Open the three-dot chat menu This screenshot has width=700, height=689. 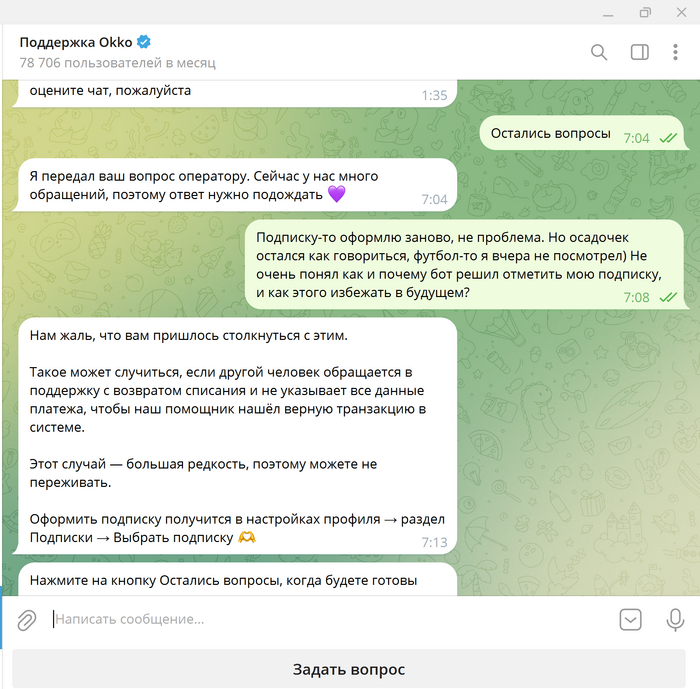pyautogui.click(x=675, y=52)
